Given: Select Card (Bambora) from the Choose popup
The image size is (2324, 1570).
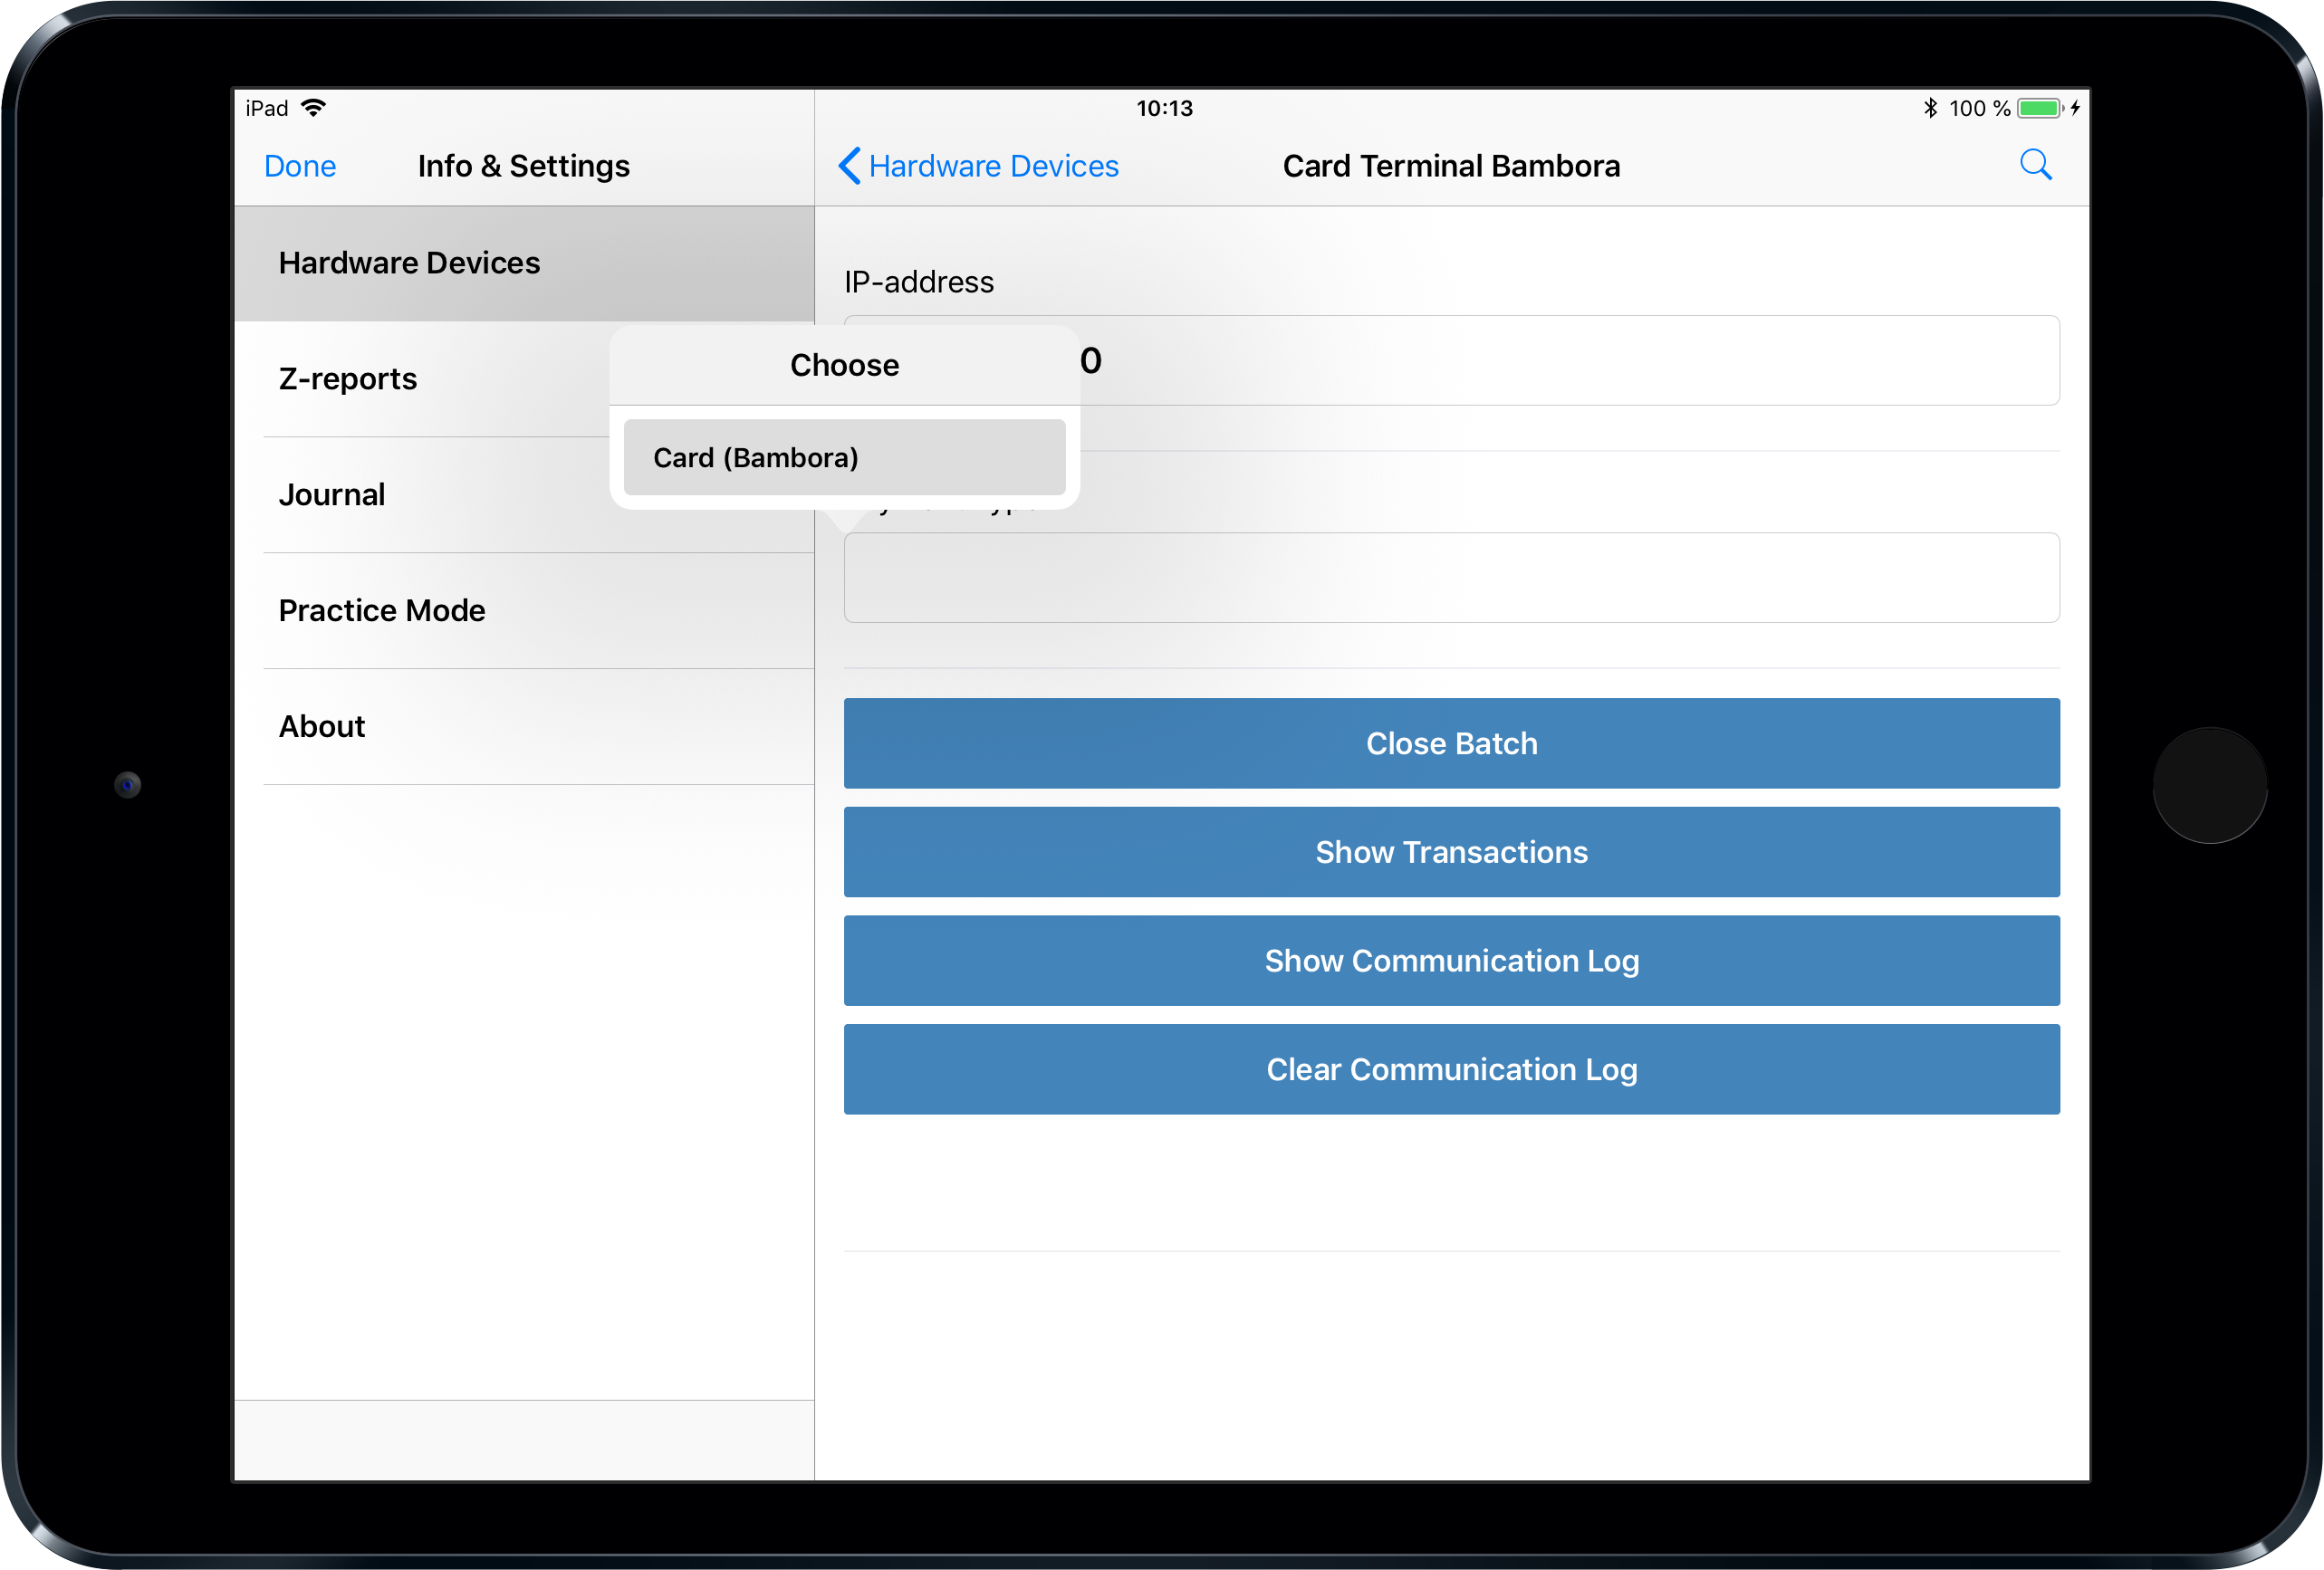Looking at the screenshot, I should click(x=845, y=457).
